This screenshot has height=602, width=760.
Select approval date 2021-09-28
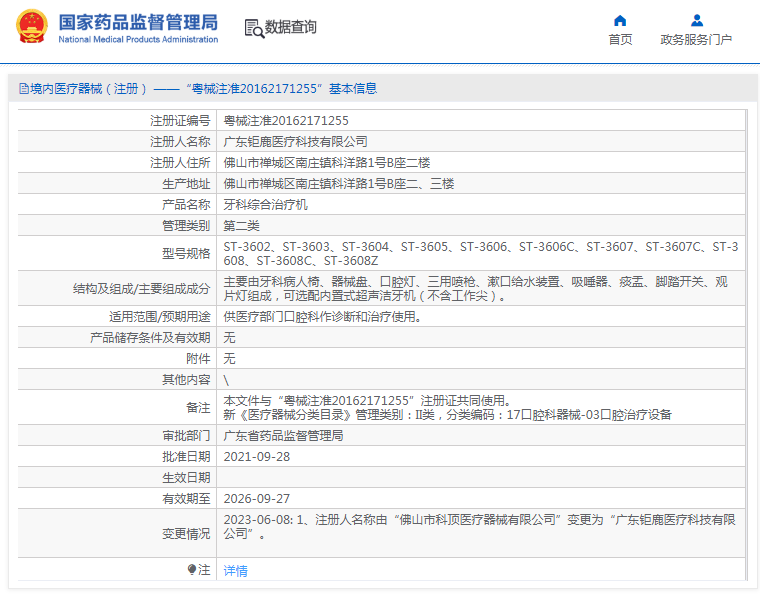[257, 457]
